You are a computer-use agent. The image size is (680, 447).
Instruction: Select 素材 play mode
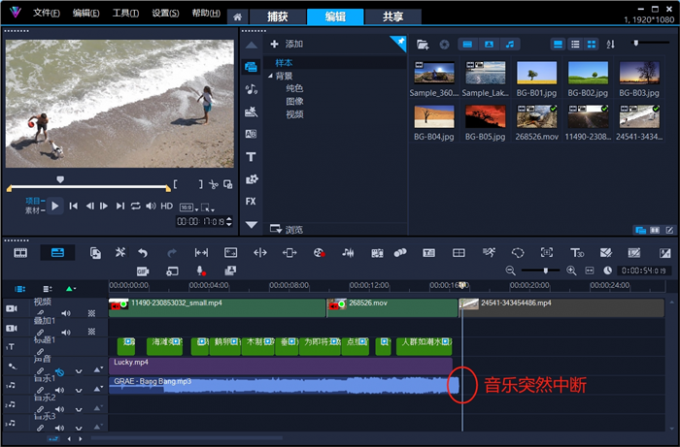(35, 211)
